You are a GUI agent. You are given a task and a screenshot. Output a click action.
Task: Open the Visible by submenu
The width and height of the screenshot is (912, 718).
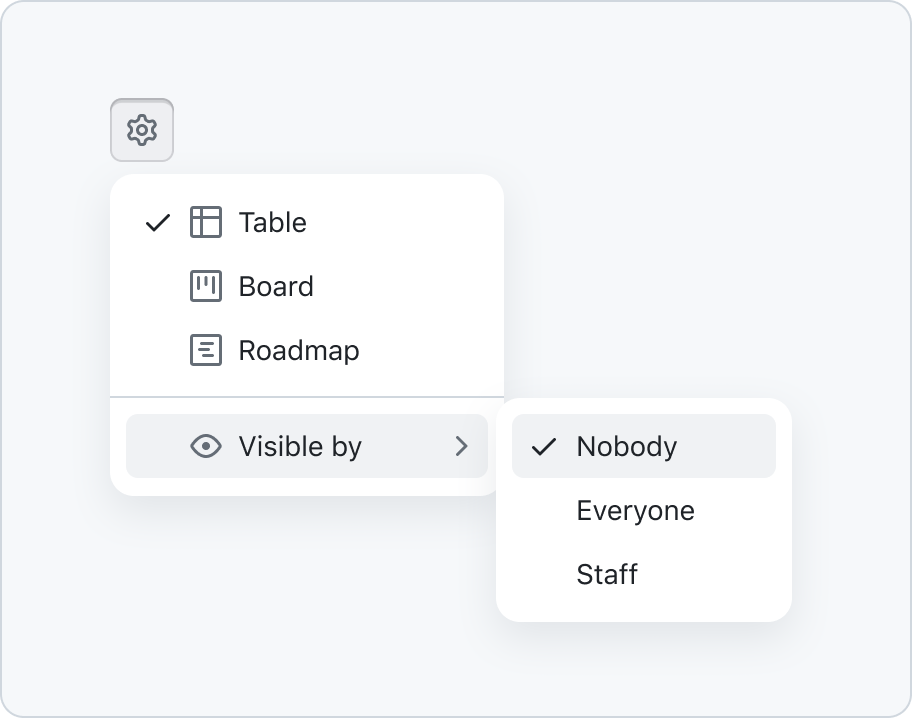tap(307, 446)
